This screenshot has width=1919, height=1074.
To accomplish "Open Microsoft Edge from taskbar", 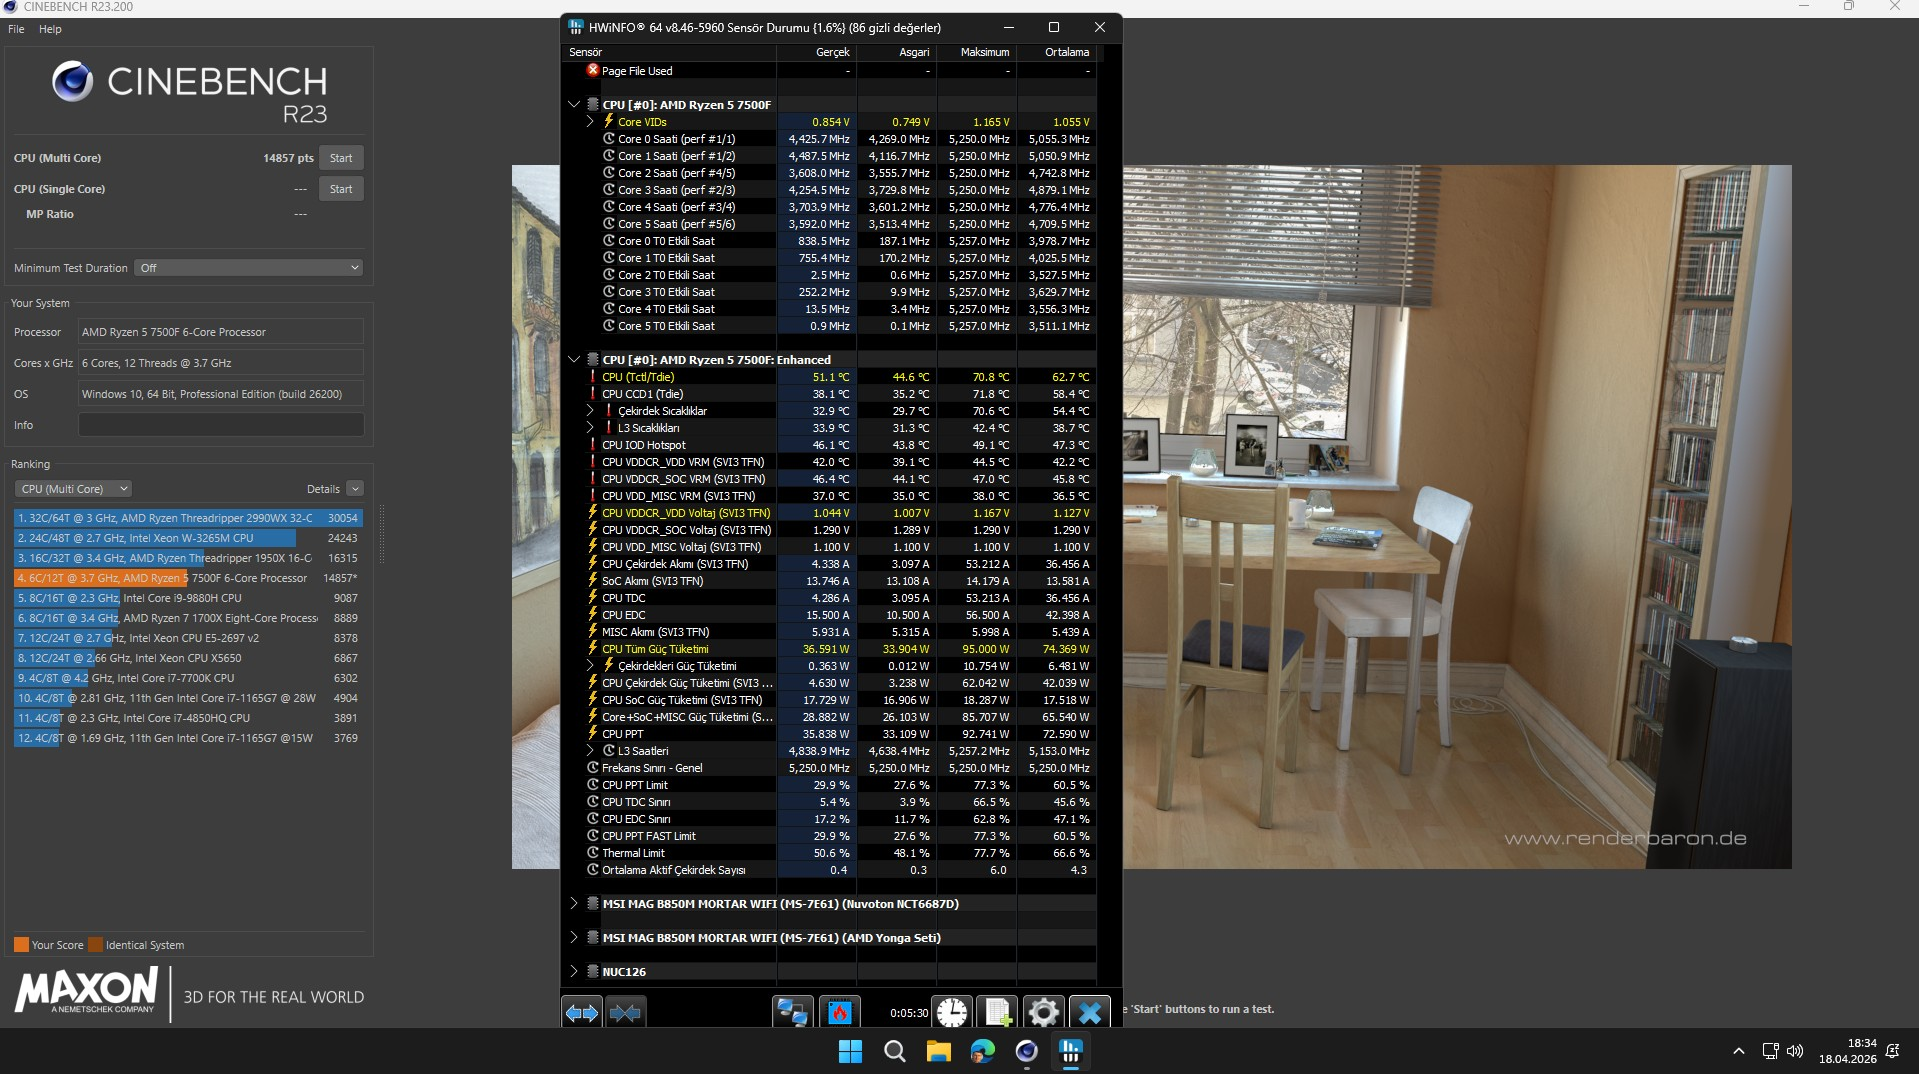I will [983, 1051].
